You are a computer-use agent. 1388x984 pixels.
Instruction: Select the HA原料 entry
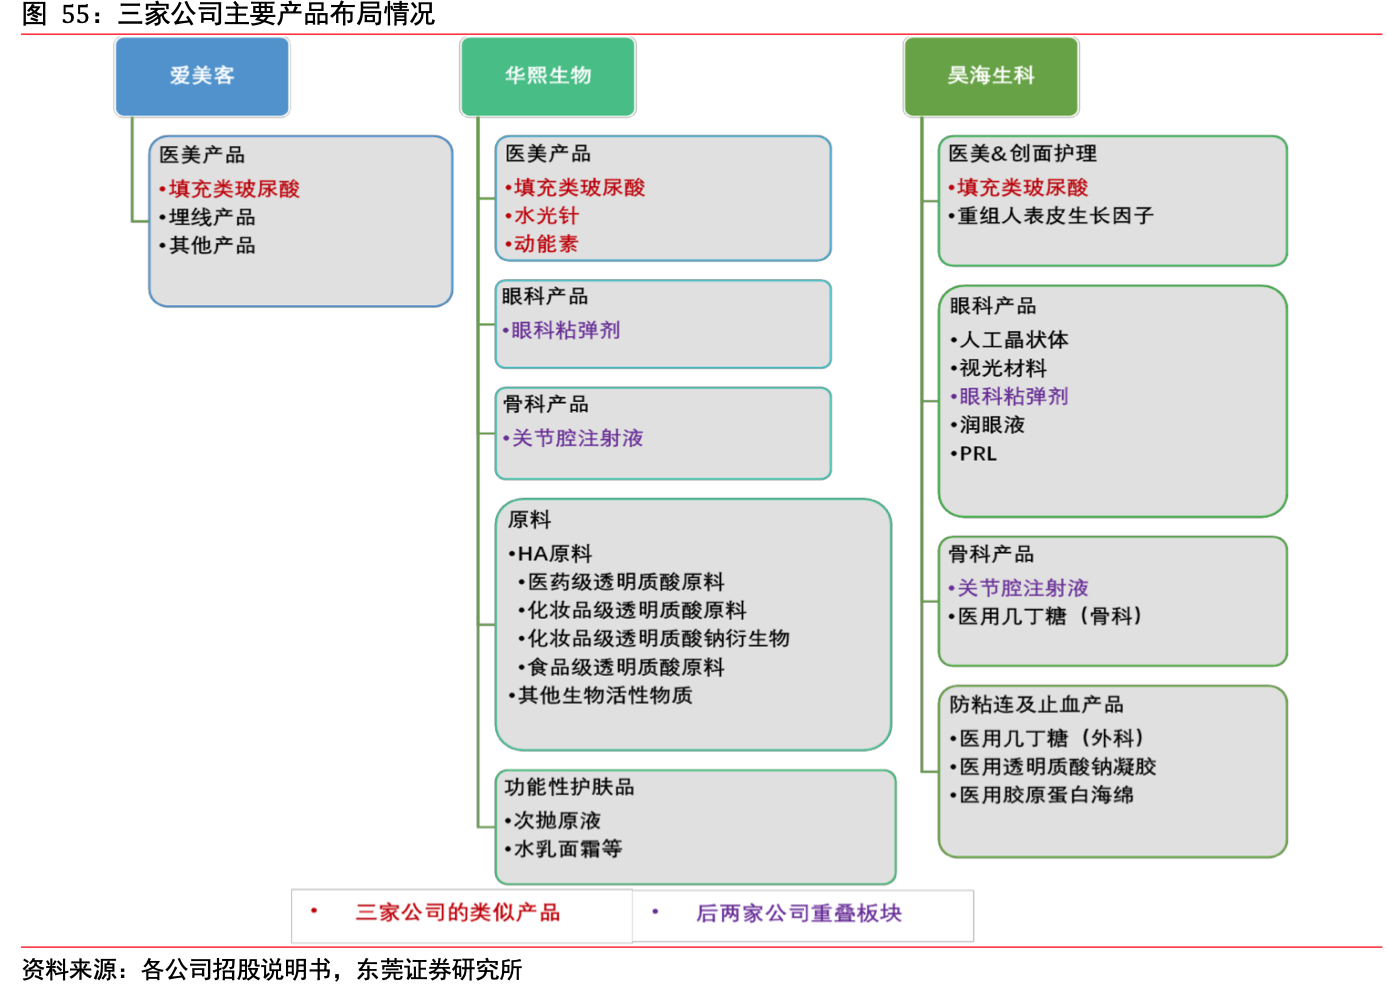pyautogui.click(x=554, y=553)
